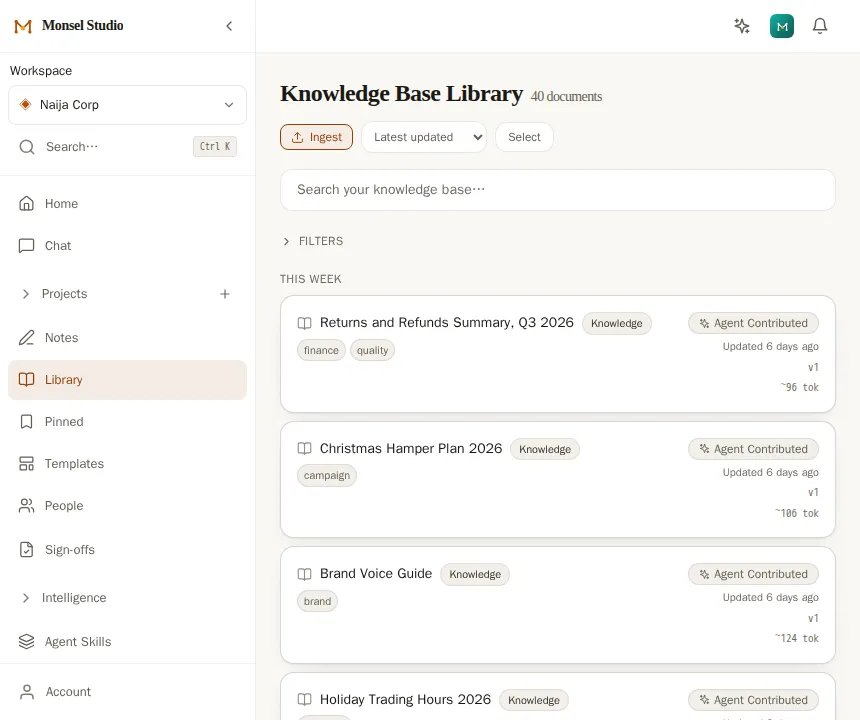Screen dimensions: 860x720
Task: Click the Home house icon
Action: pyautogui.click(x=26, y=203)
